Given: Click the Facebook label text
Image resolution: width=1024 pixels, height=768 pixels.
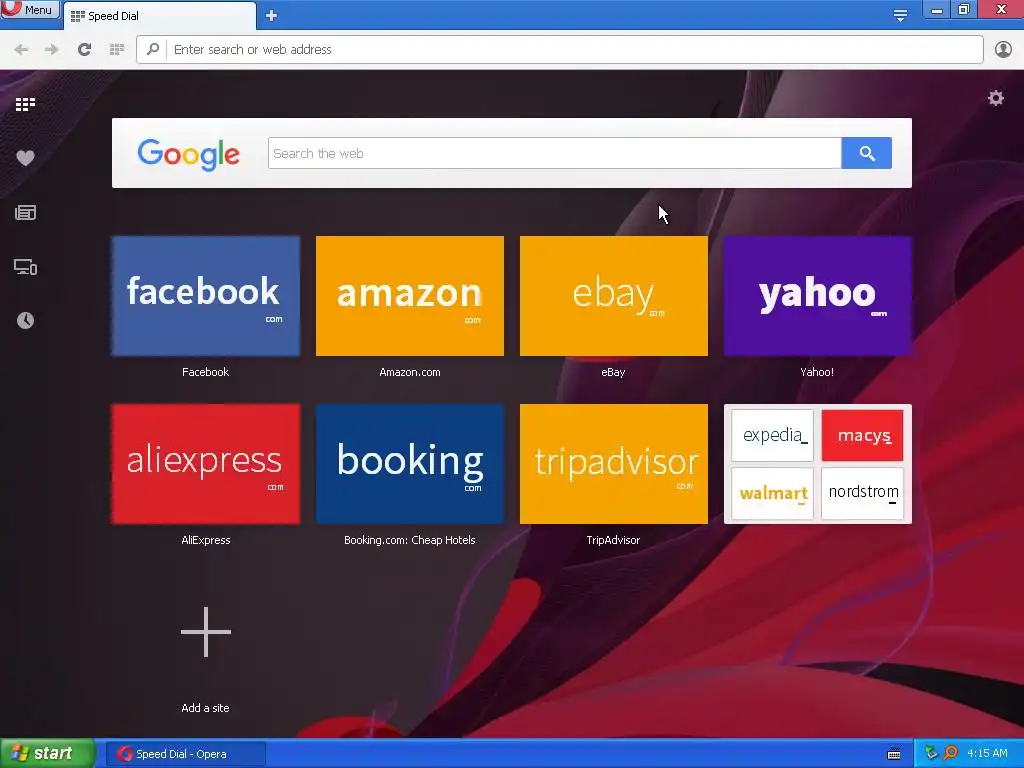Looking at the screenshot, I should pos(206,372).
